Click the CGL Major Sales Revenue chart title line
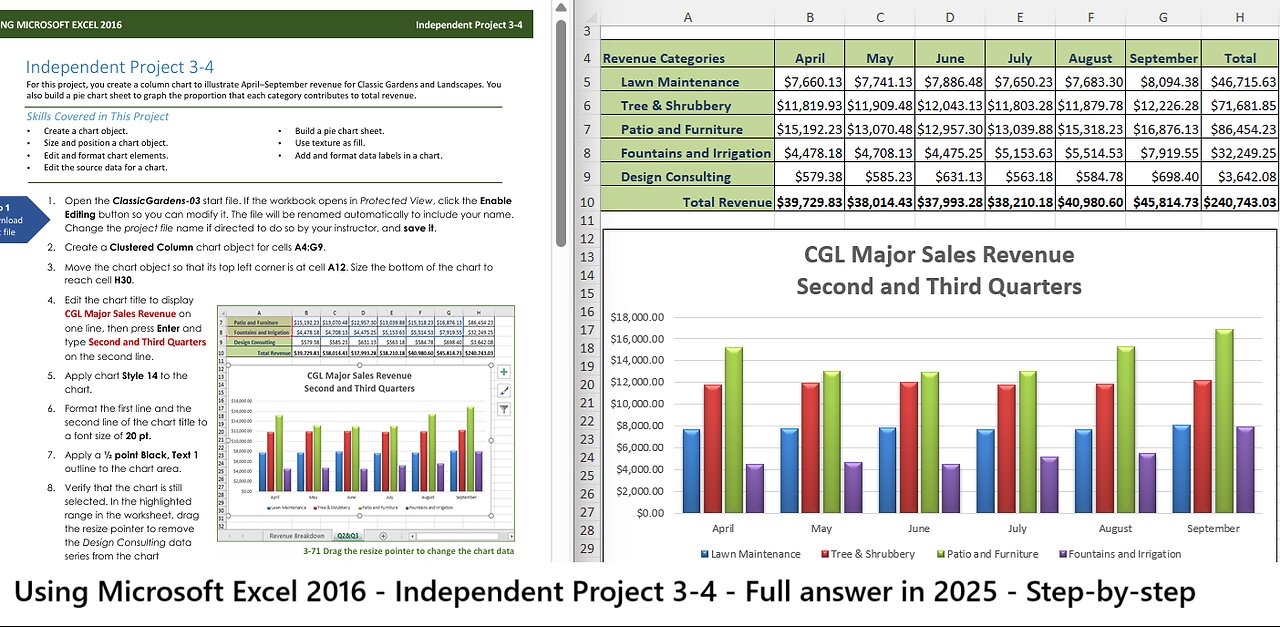Screen dimensions: 1280x627 tap(939, 255)
